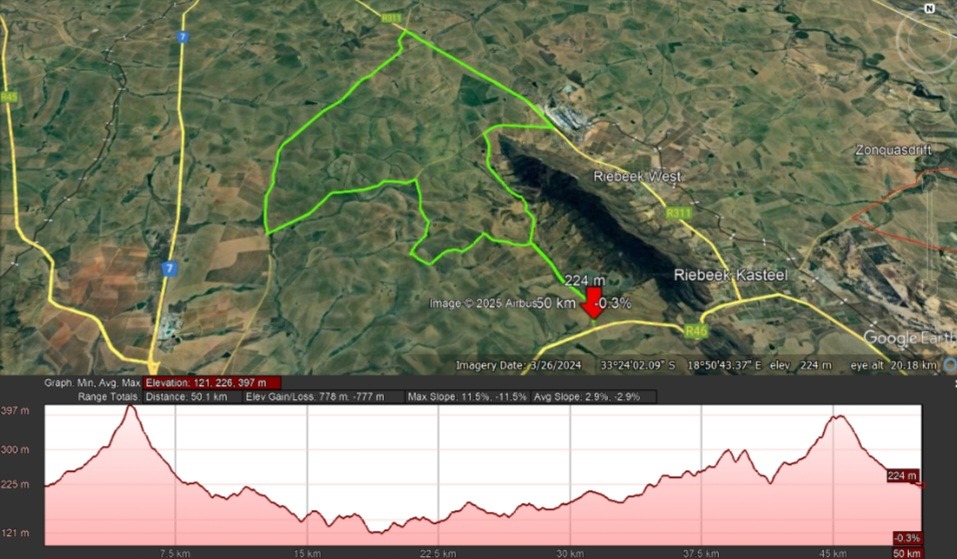Click the 50 km marker on profile axis
Viewport: 957px width, 559px height.
click(907, 553)
